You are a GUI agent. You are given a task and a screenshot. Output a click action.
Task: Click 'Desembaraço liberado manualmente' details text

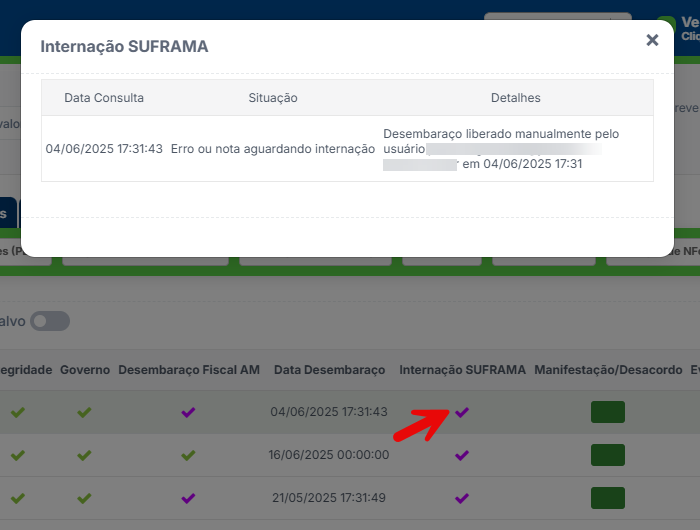pyautogui.click(x=501, y=149)
